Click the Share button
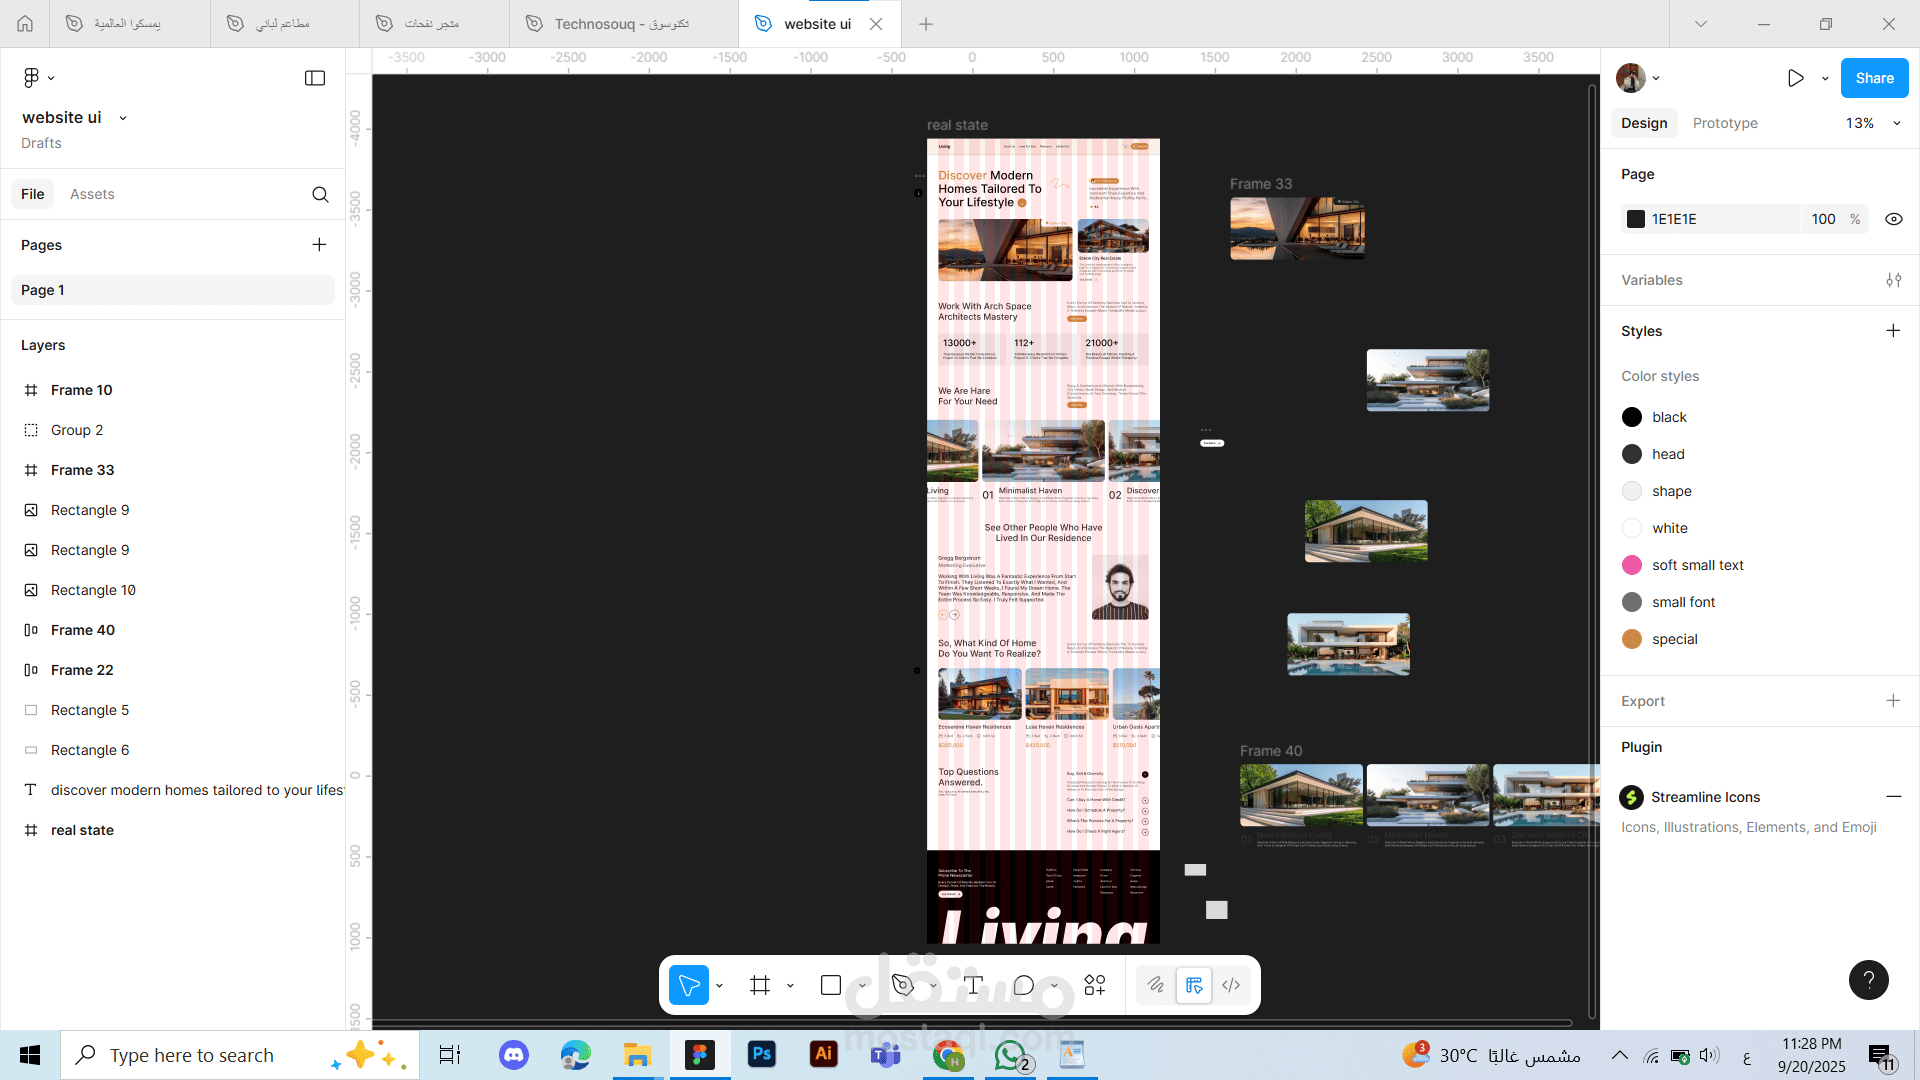 pos(1874,78)
